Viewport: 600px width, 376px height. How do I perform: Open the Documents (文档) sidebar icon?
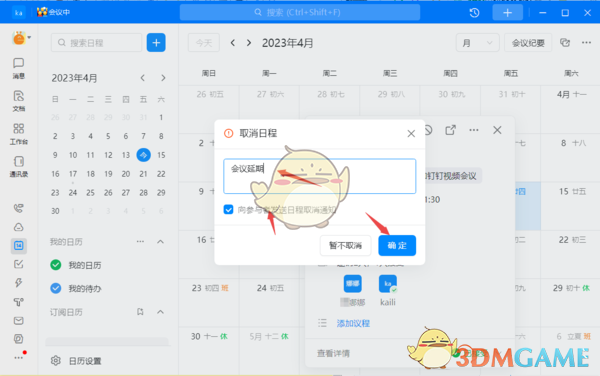[18, 101]
